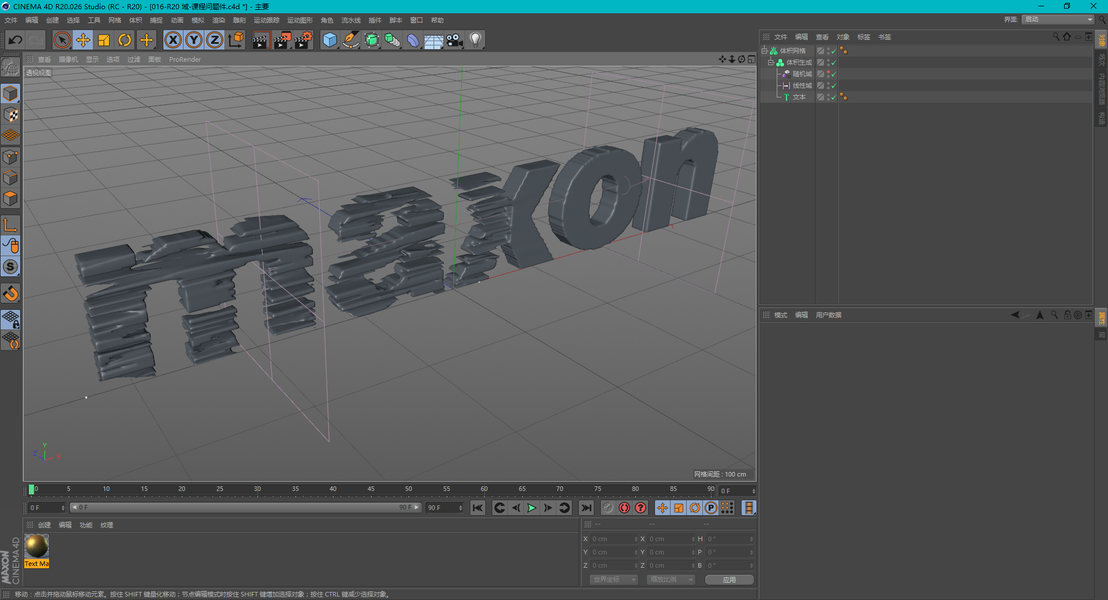The image size is (1108, 600).
Task: Go to the end of the animation
Action: 586,507
